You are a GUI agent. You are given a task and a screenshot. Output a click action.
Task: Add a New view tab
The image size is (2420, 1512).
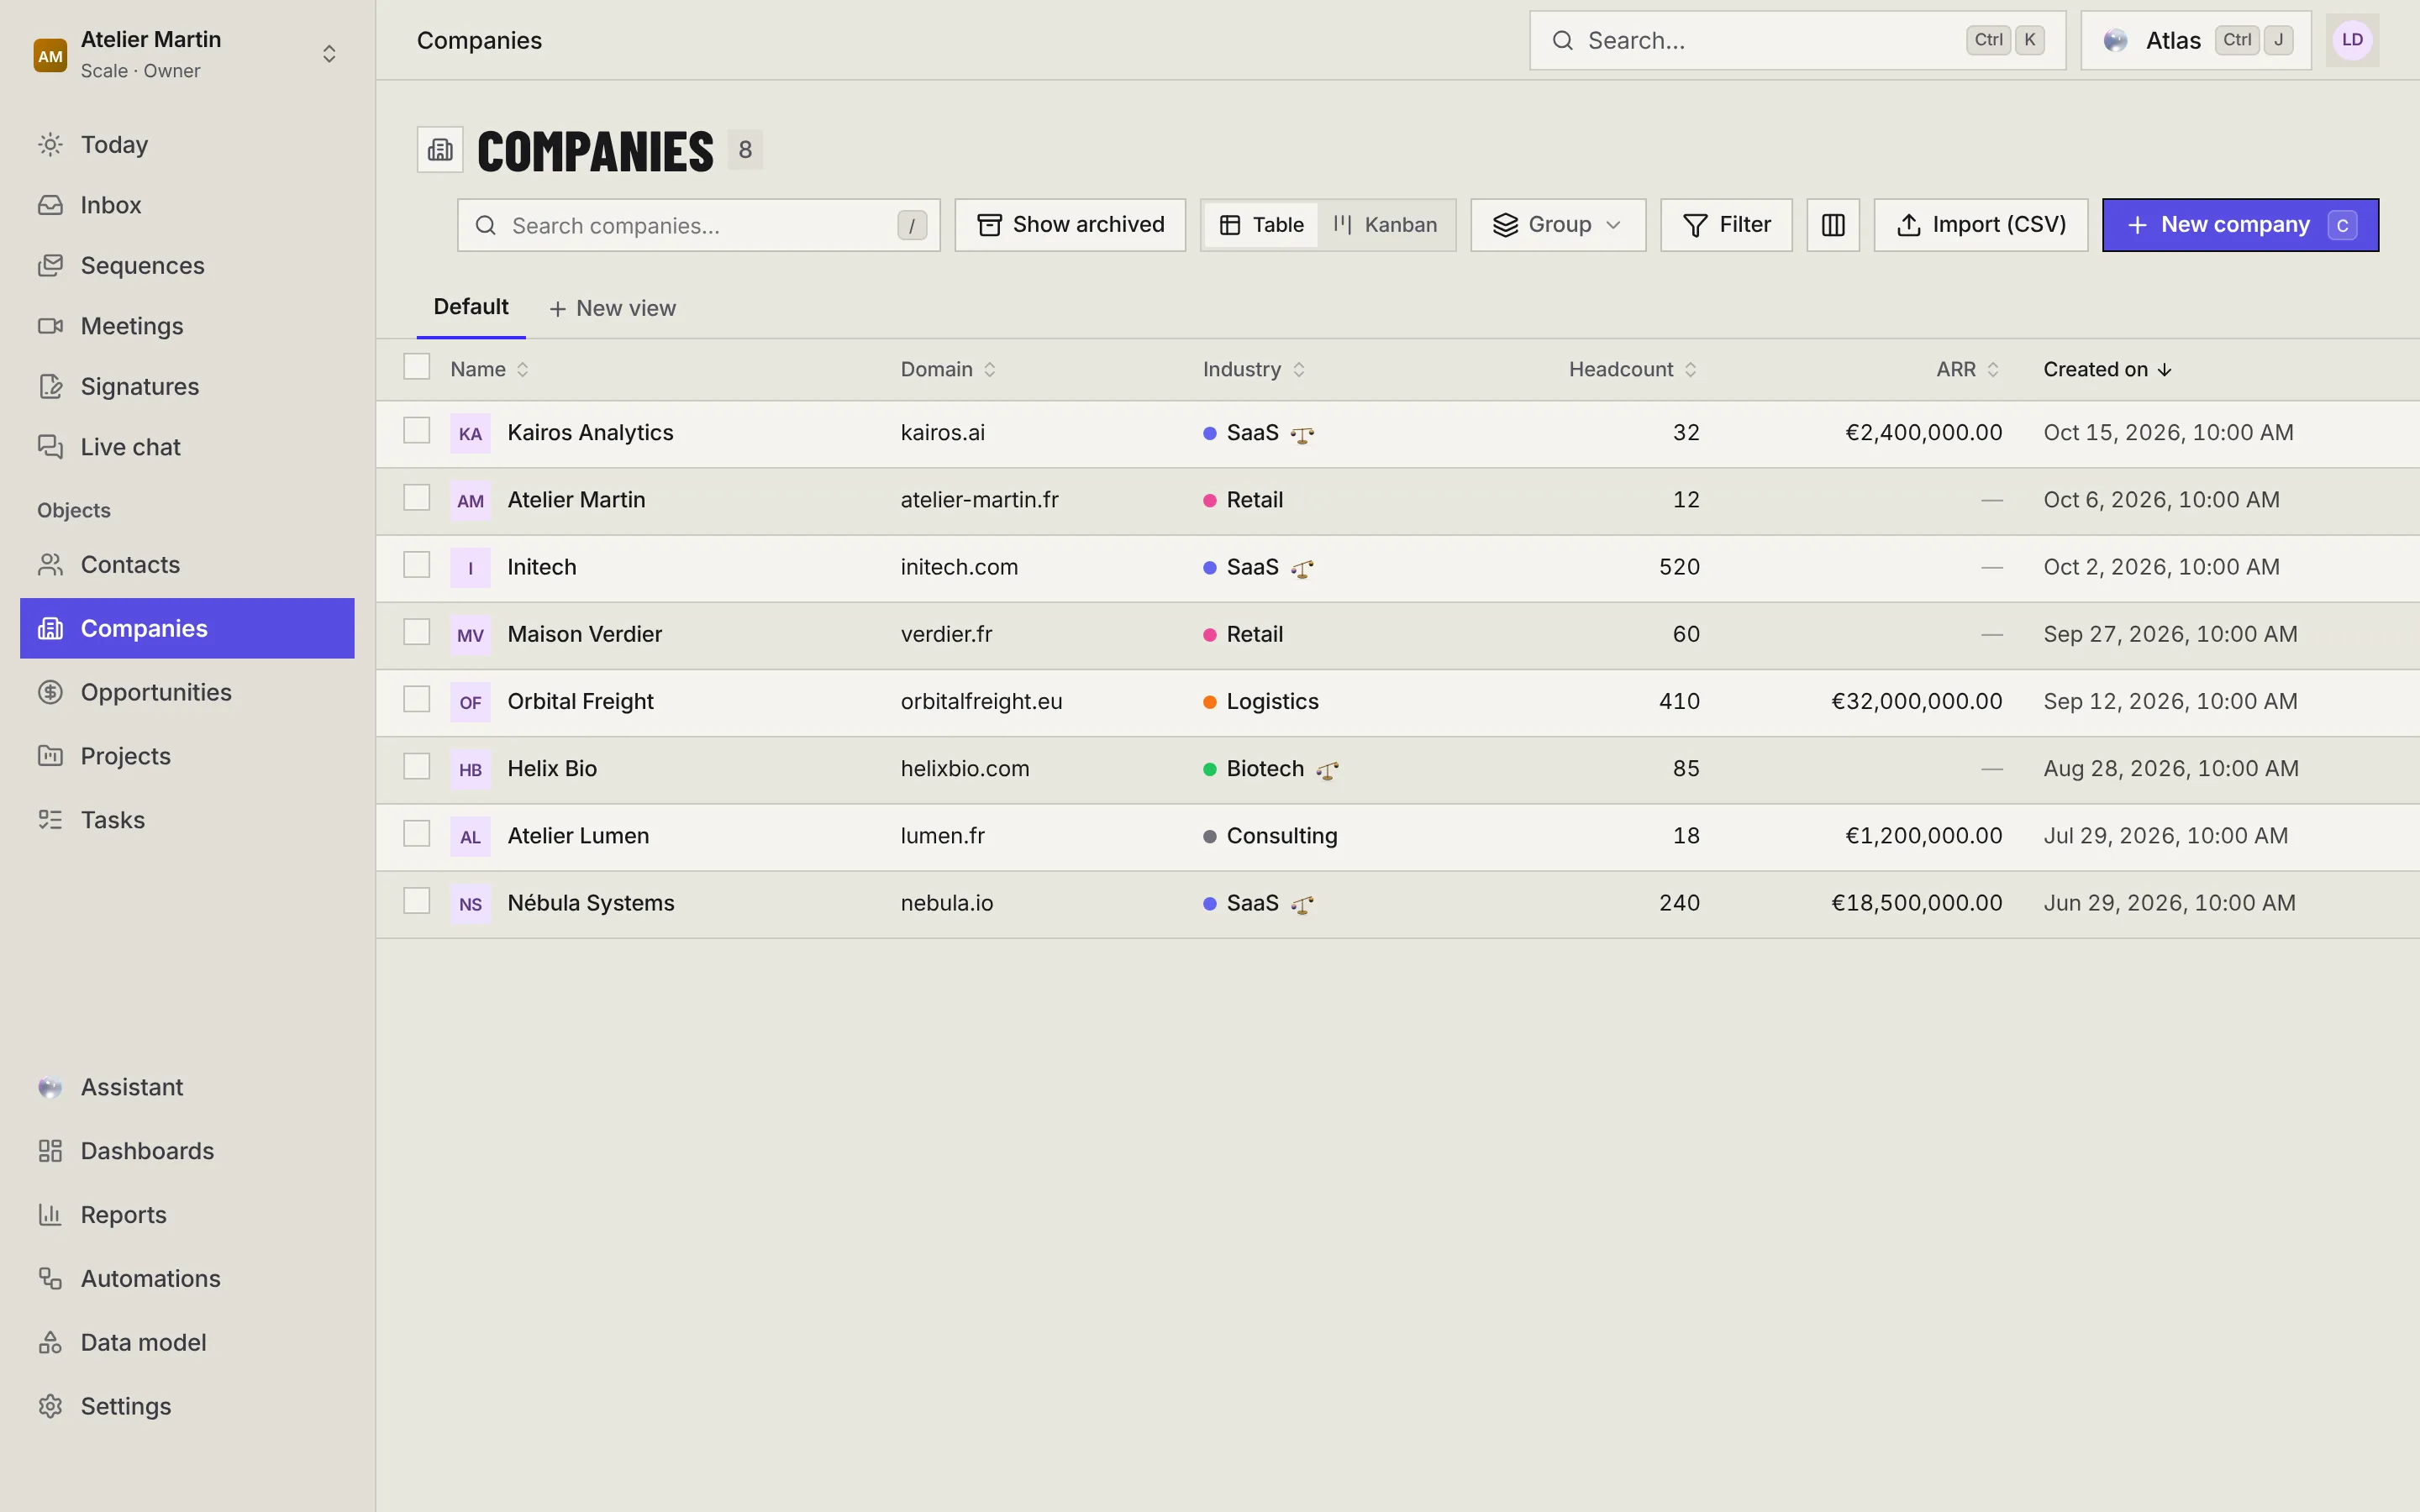612,308
